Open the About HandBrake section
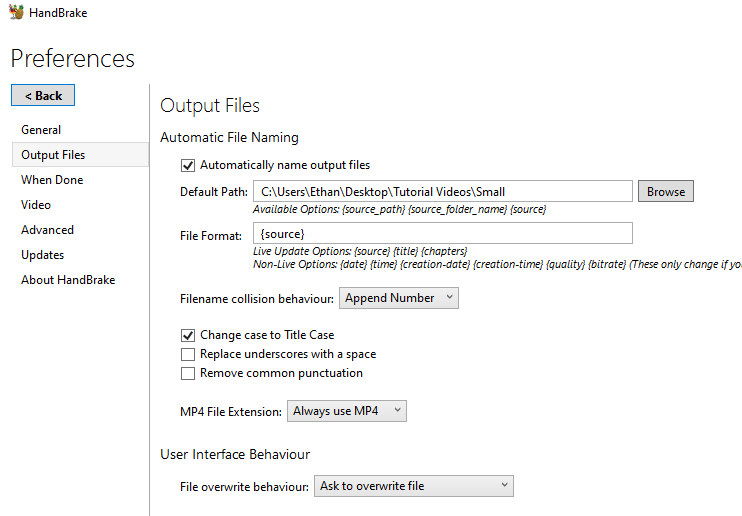This screenshot has height=516, width=742. click(68, 280)
